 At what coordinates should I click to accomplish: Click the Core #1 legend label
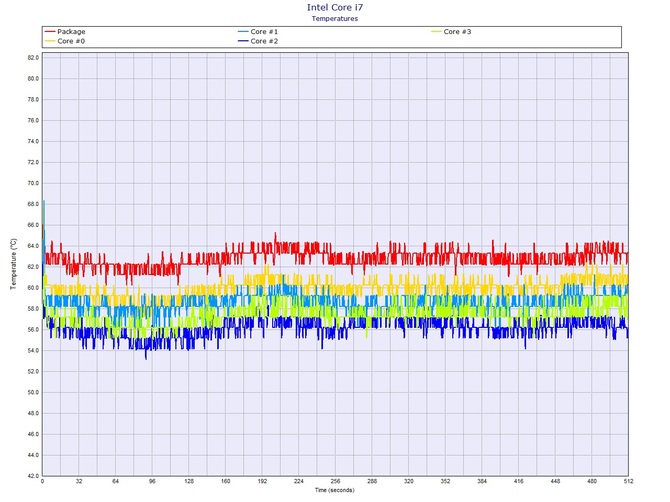[x=264, y=32]
